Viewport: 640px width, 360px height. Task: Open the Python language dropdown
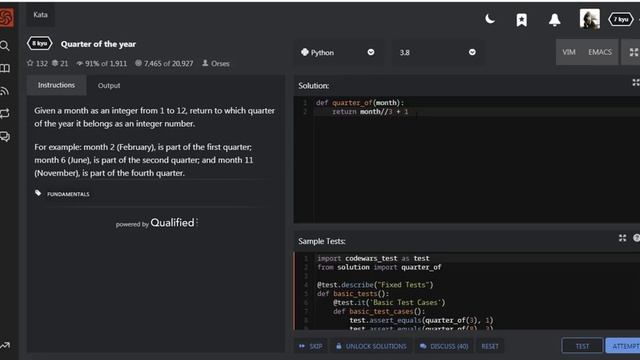[x=338, y=52]
